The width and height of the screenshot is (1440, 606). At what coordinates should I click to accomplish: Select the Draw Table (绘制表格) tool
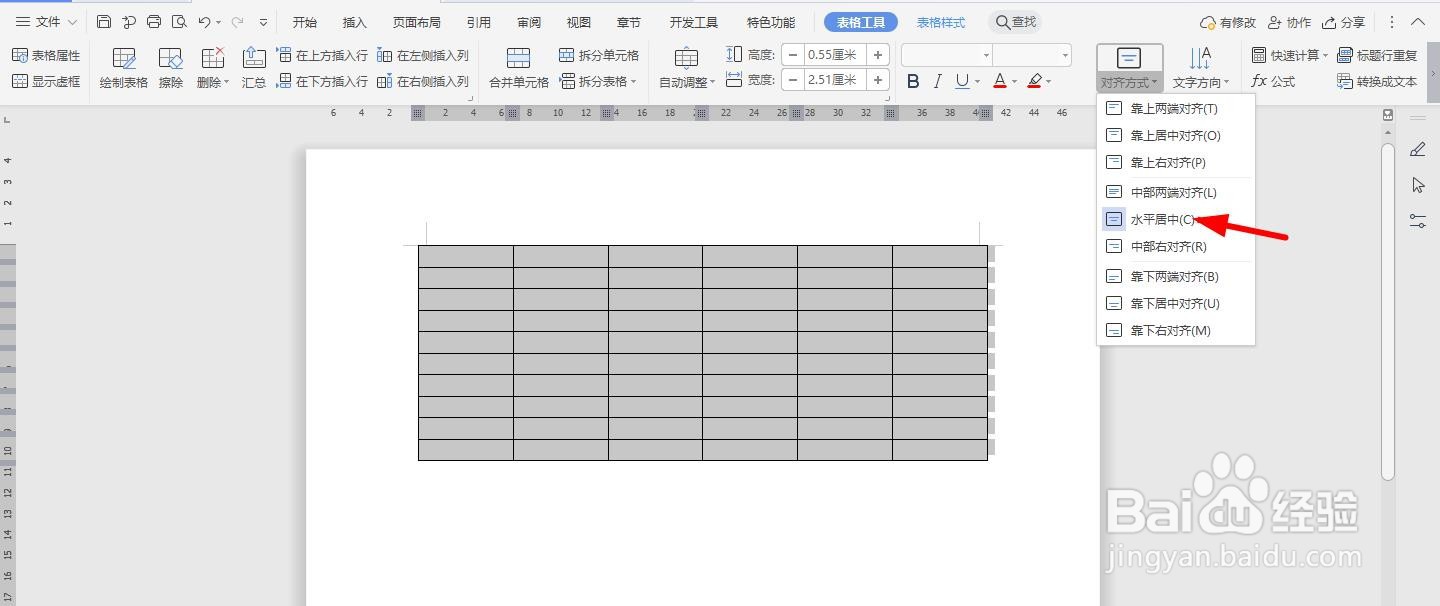coord(122,67)
